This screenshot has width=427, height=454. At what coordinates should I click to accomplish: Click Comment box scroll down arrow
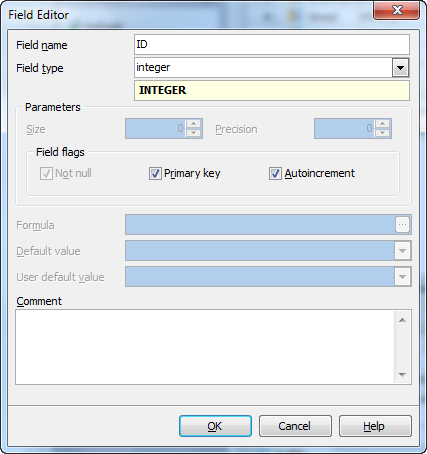(402, 375)
